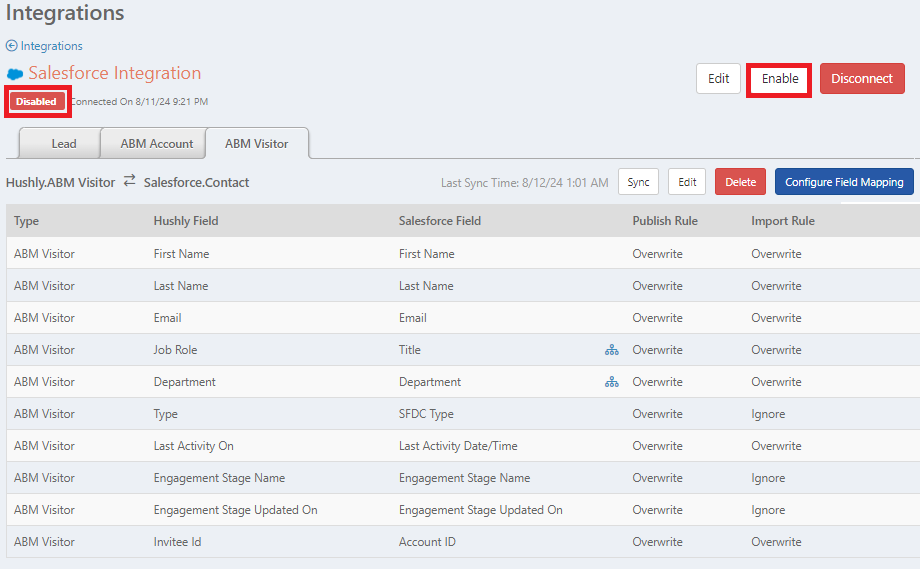Click 'Ignore' in Engagement Stage Name row
This screenshot has width=920, height=569.
click(x=768, y=478)
